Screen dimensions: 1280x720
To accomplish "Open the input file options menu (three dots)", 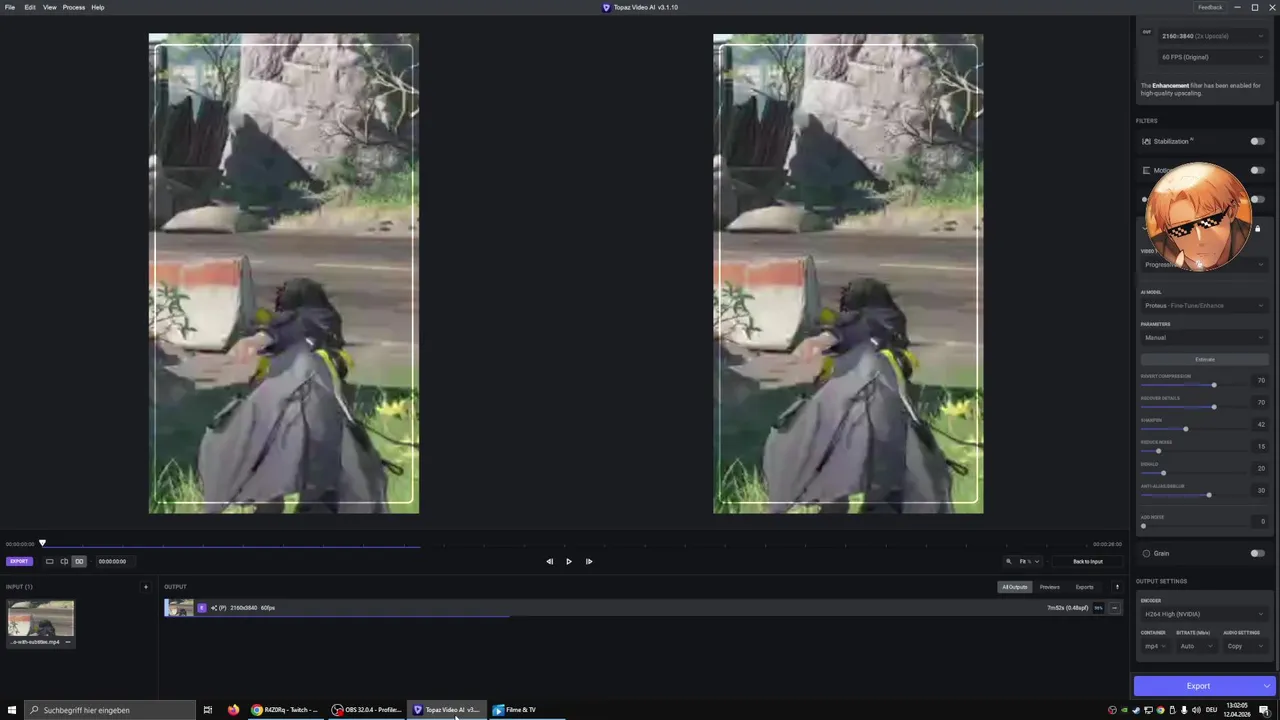I will pyautogui.click(x=68, y=642).
